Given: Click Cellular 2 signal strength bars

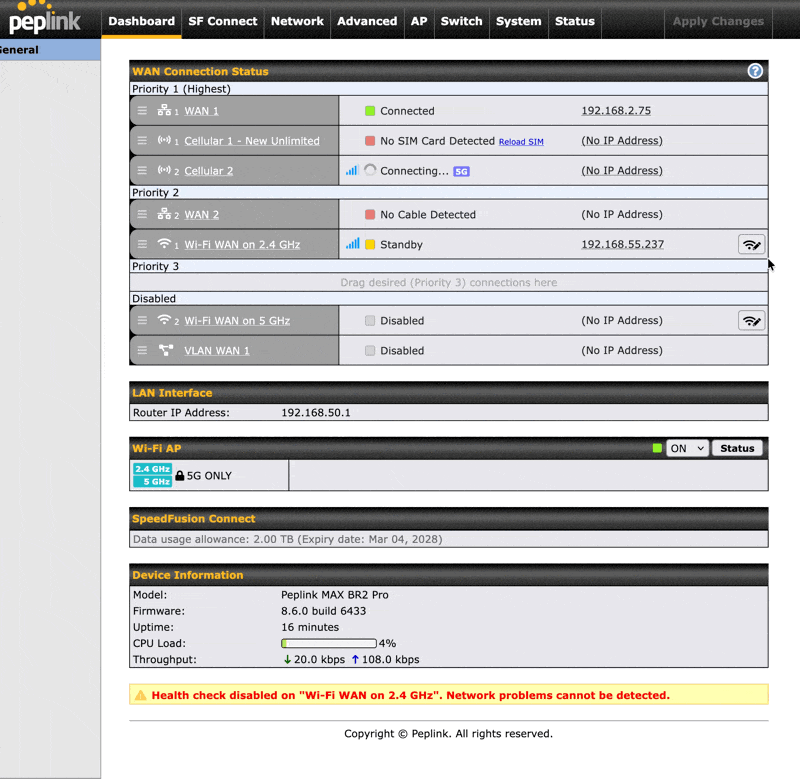Looking at the screenshot, I should pyautogui.click(x=352, y=170).
